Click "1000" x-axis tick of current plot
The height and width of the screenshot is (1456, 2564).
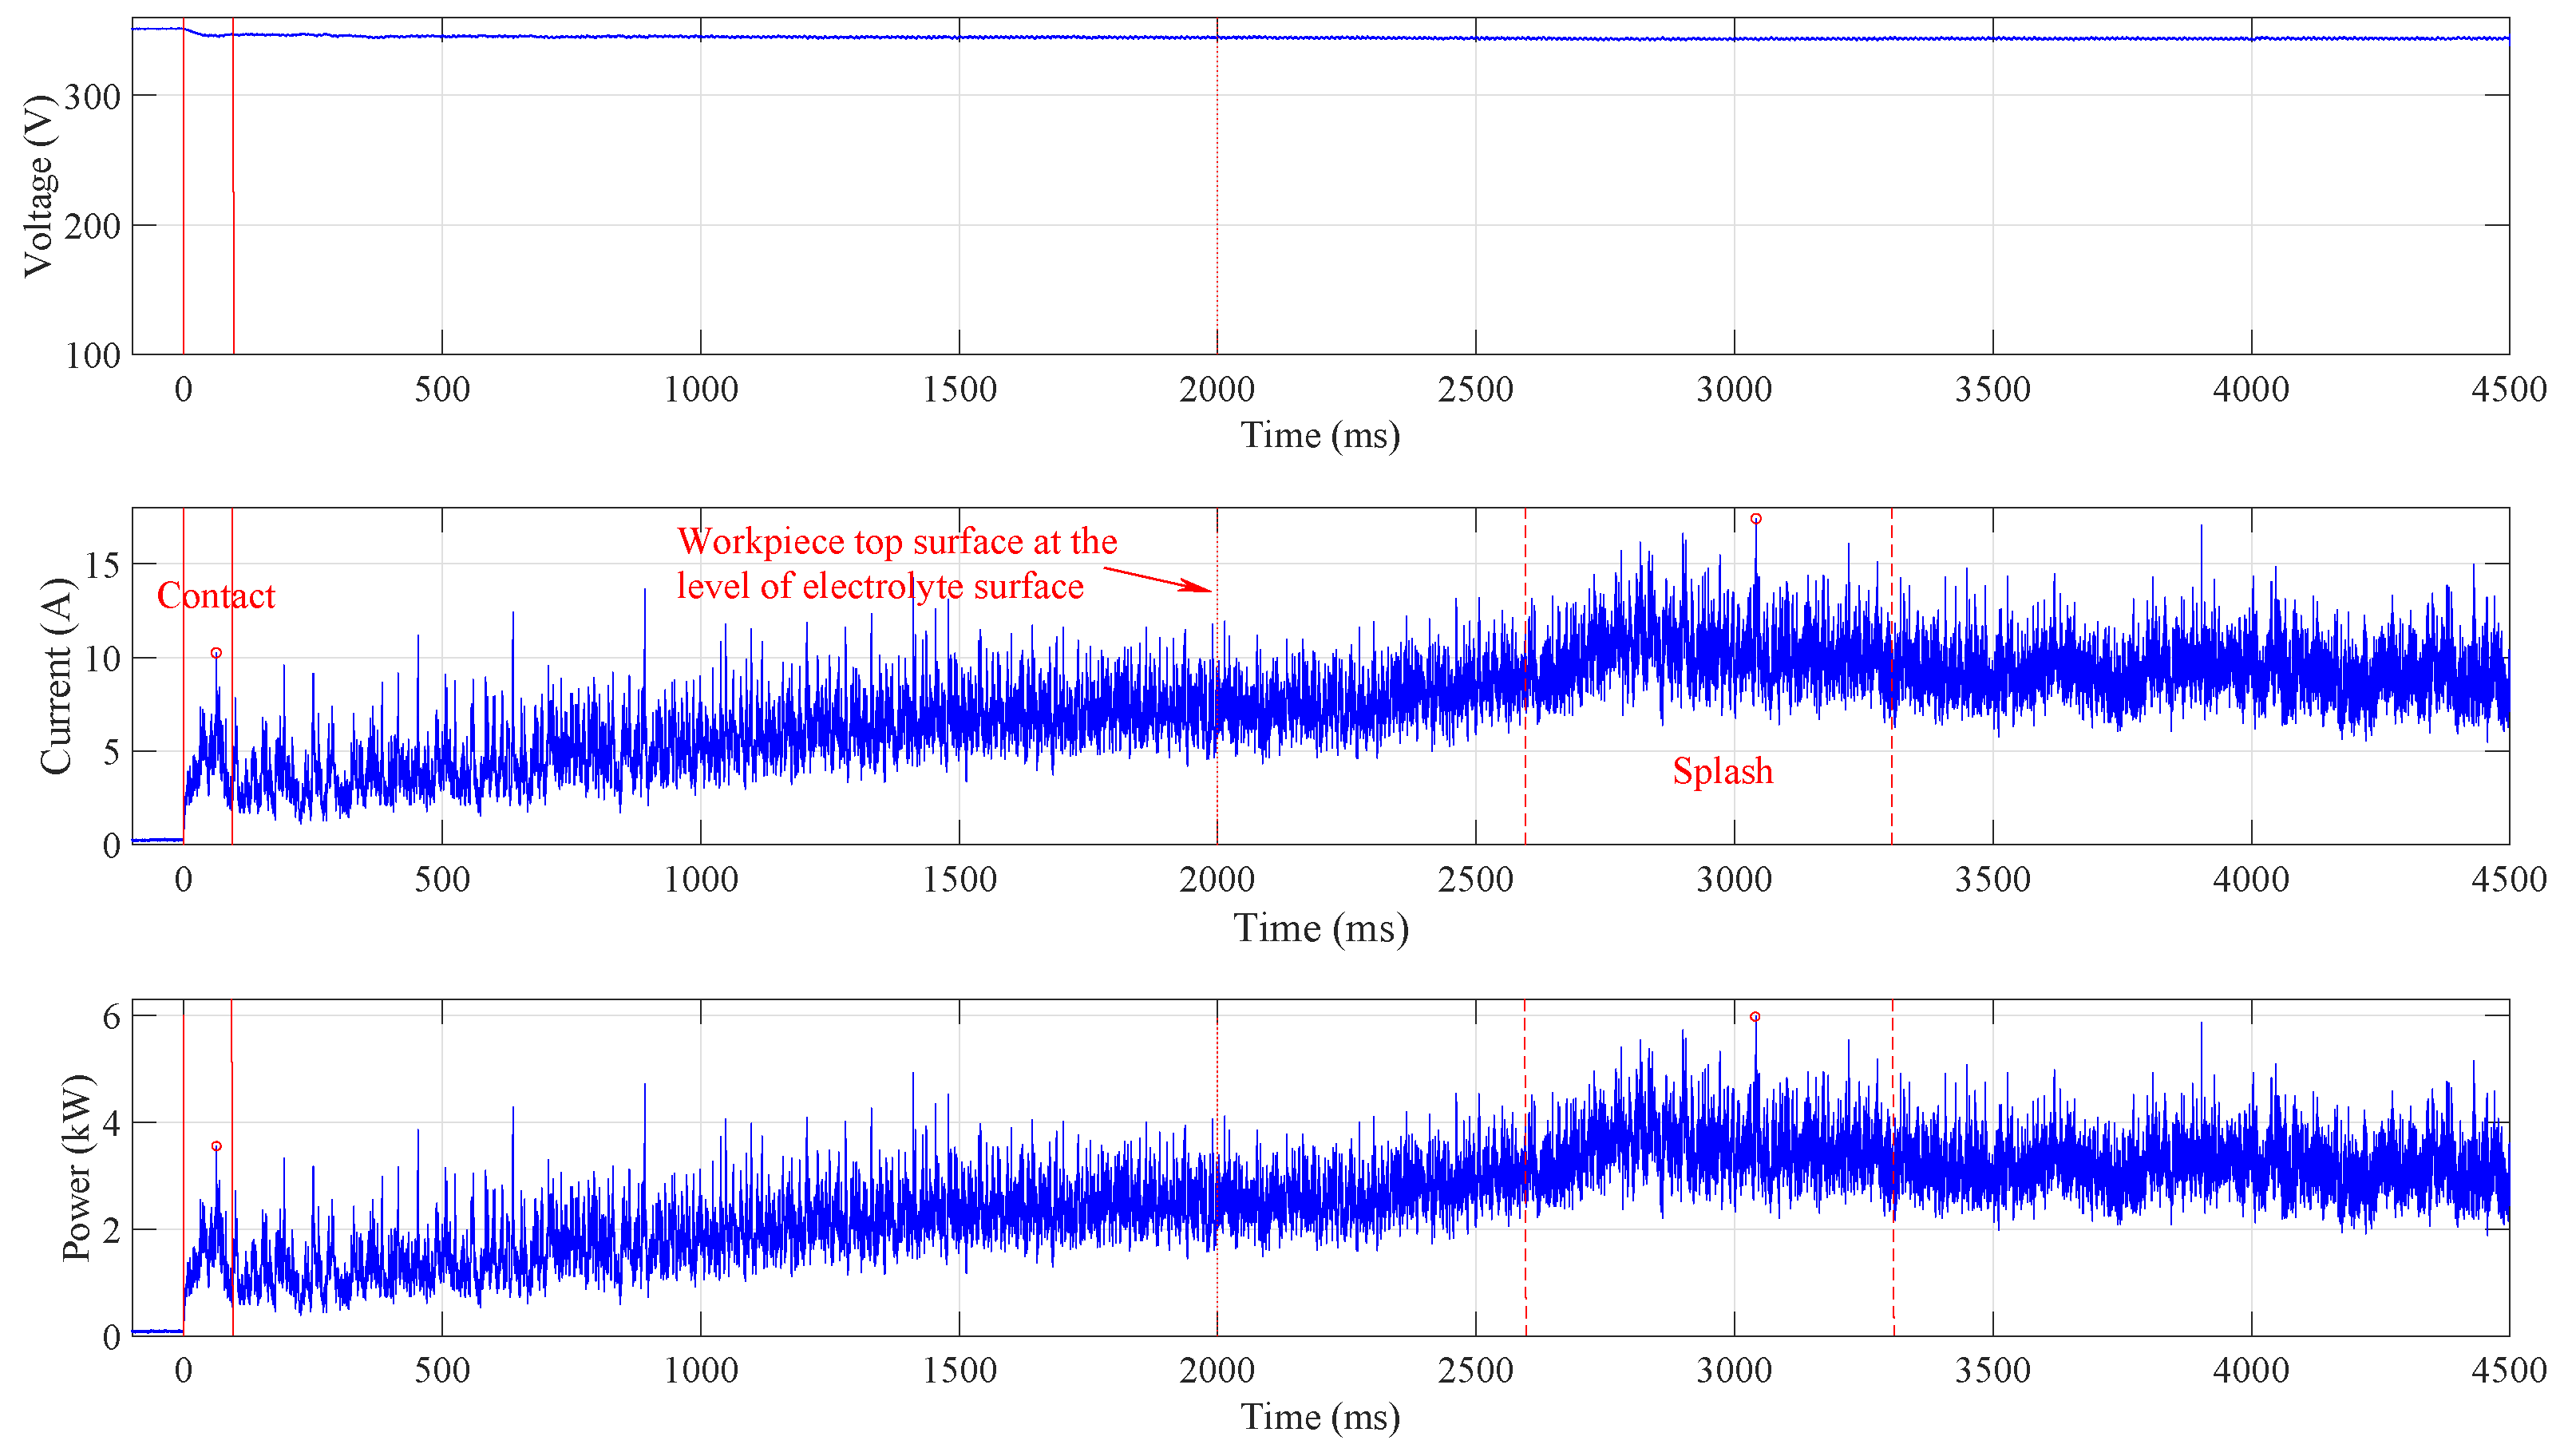point(701,880)
